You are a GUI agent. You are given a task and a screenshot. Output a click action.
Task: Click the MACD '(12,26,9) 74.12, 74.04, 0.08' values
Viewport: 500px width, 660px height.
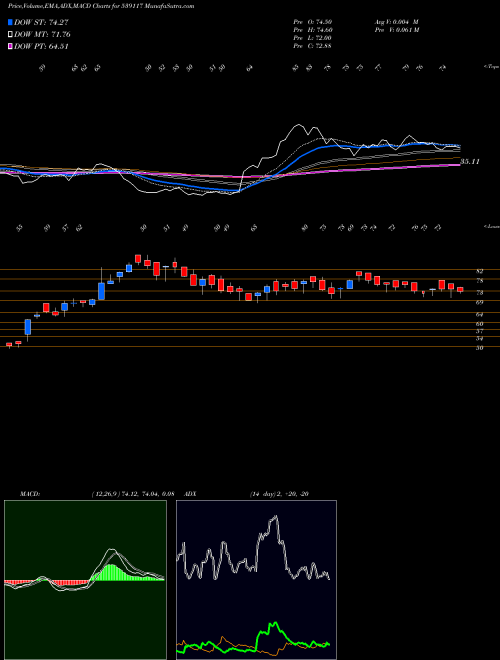click(x=134, y=494)
